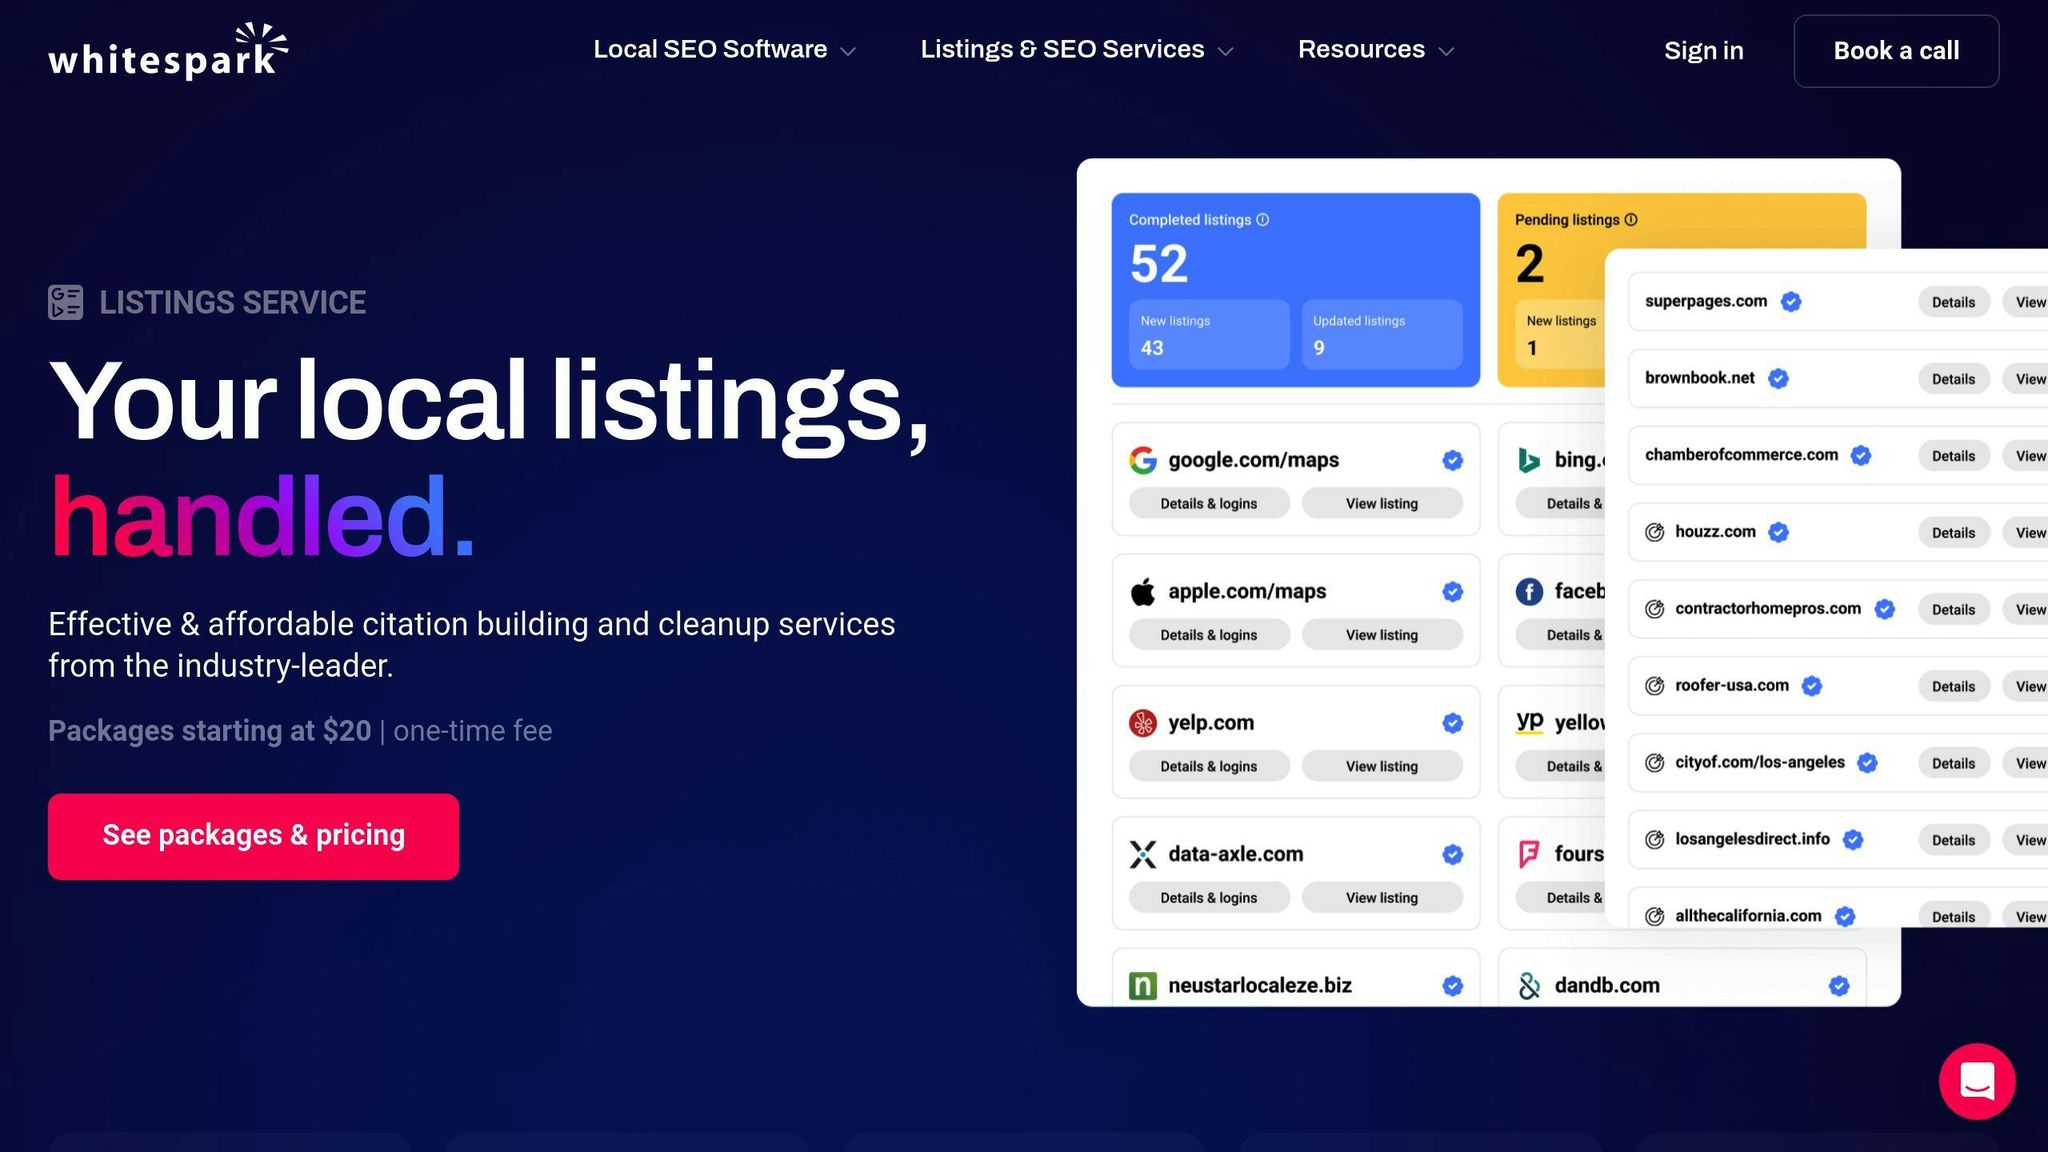Click Details button for contractorhomepros.com
This screenshot has height=1152, width=2048.
click(x=1953, y=610)
